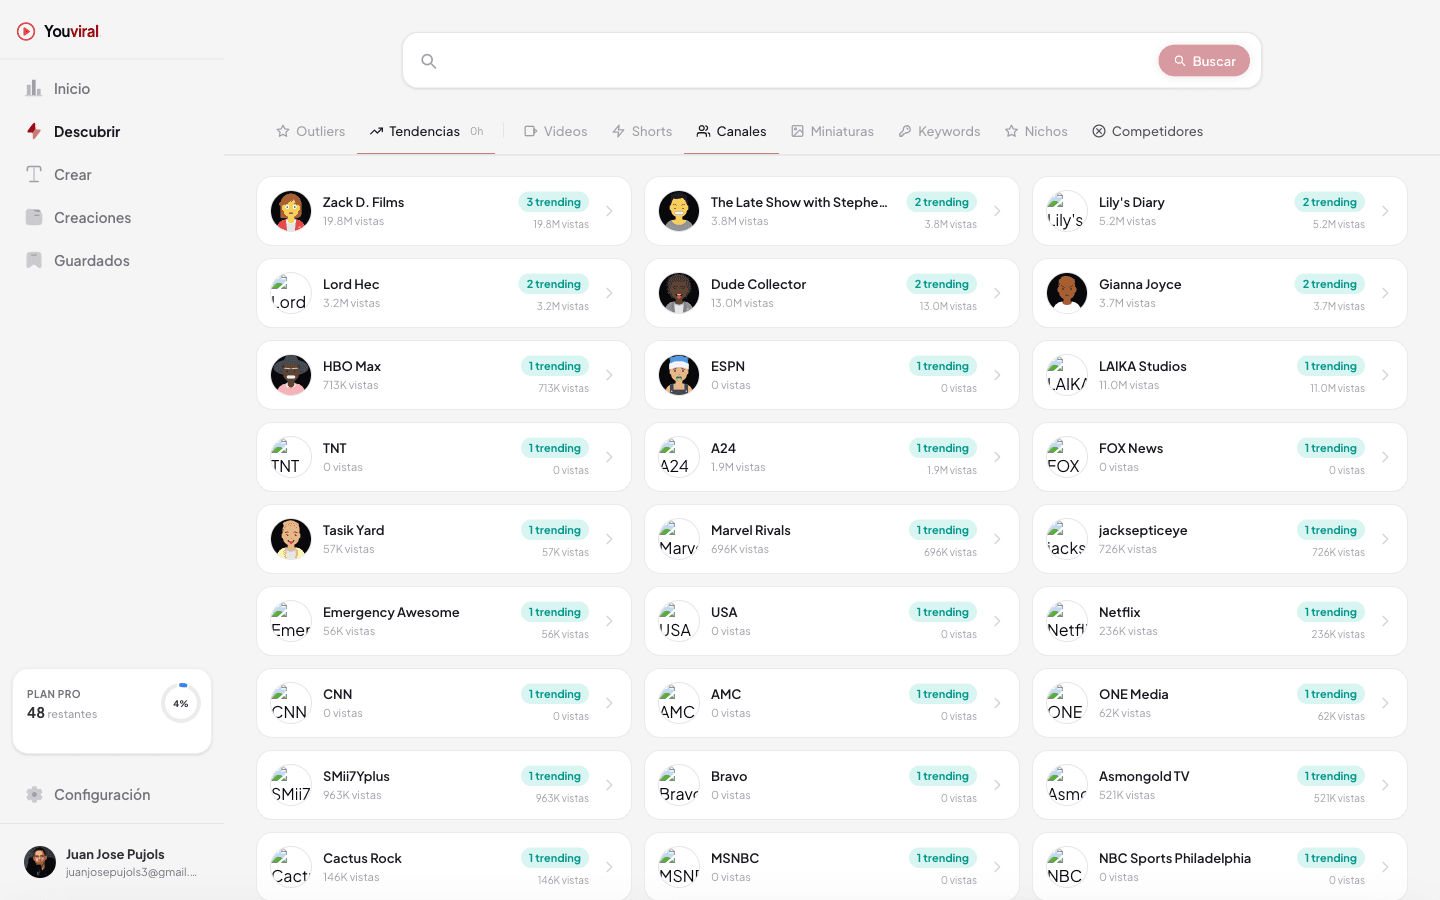This screenshot has width=1440, height=900.
Task: Open the TNT channel card
Action: (x=444, y=457)
